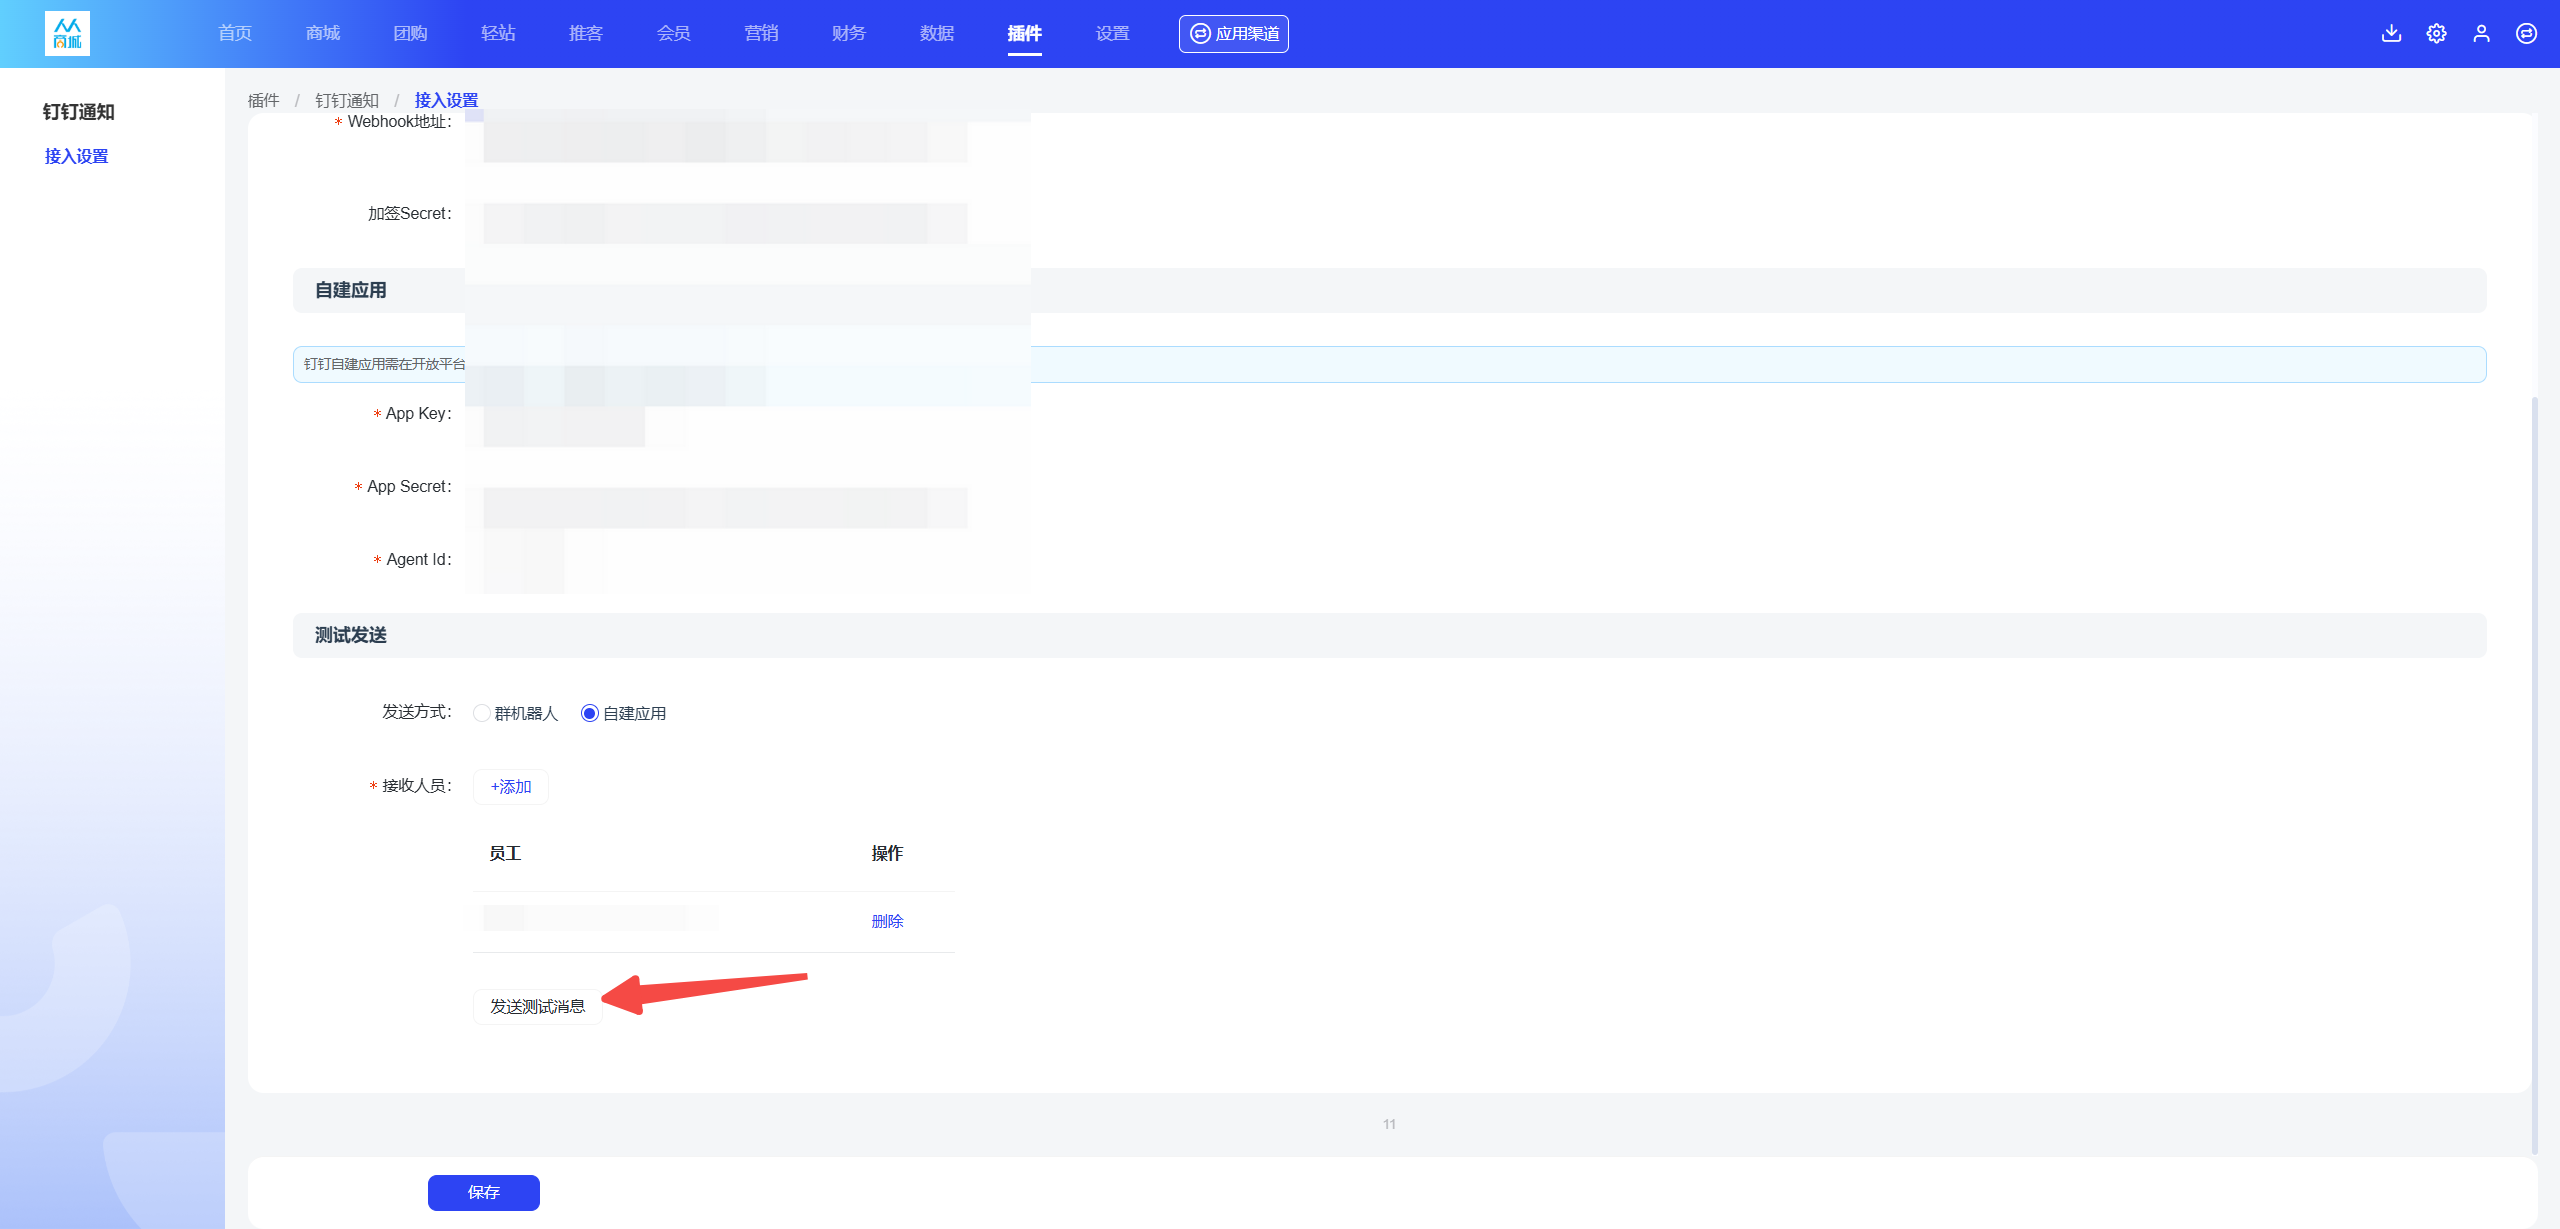
Task: Click 钉钉通知 breadcrumb link
Action: (x=347, y=100)
